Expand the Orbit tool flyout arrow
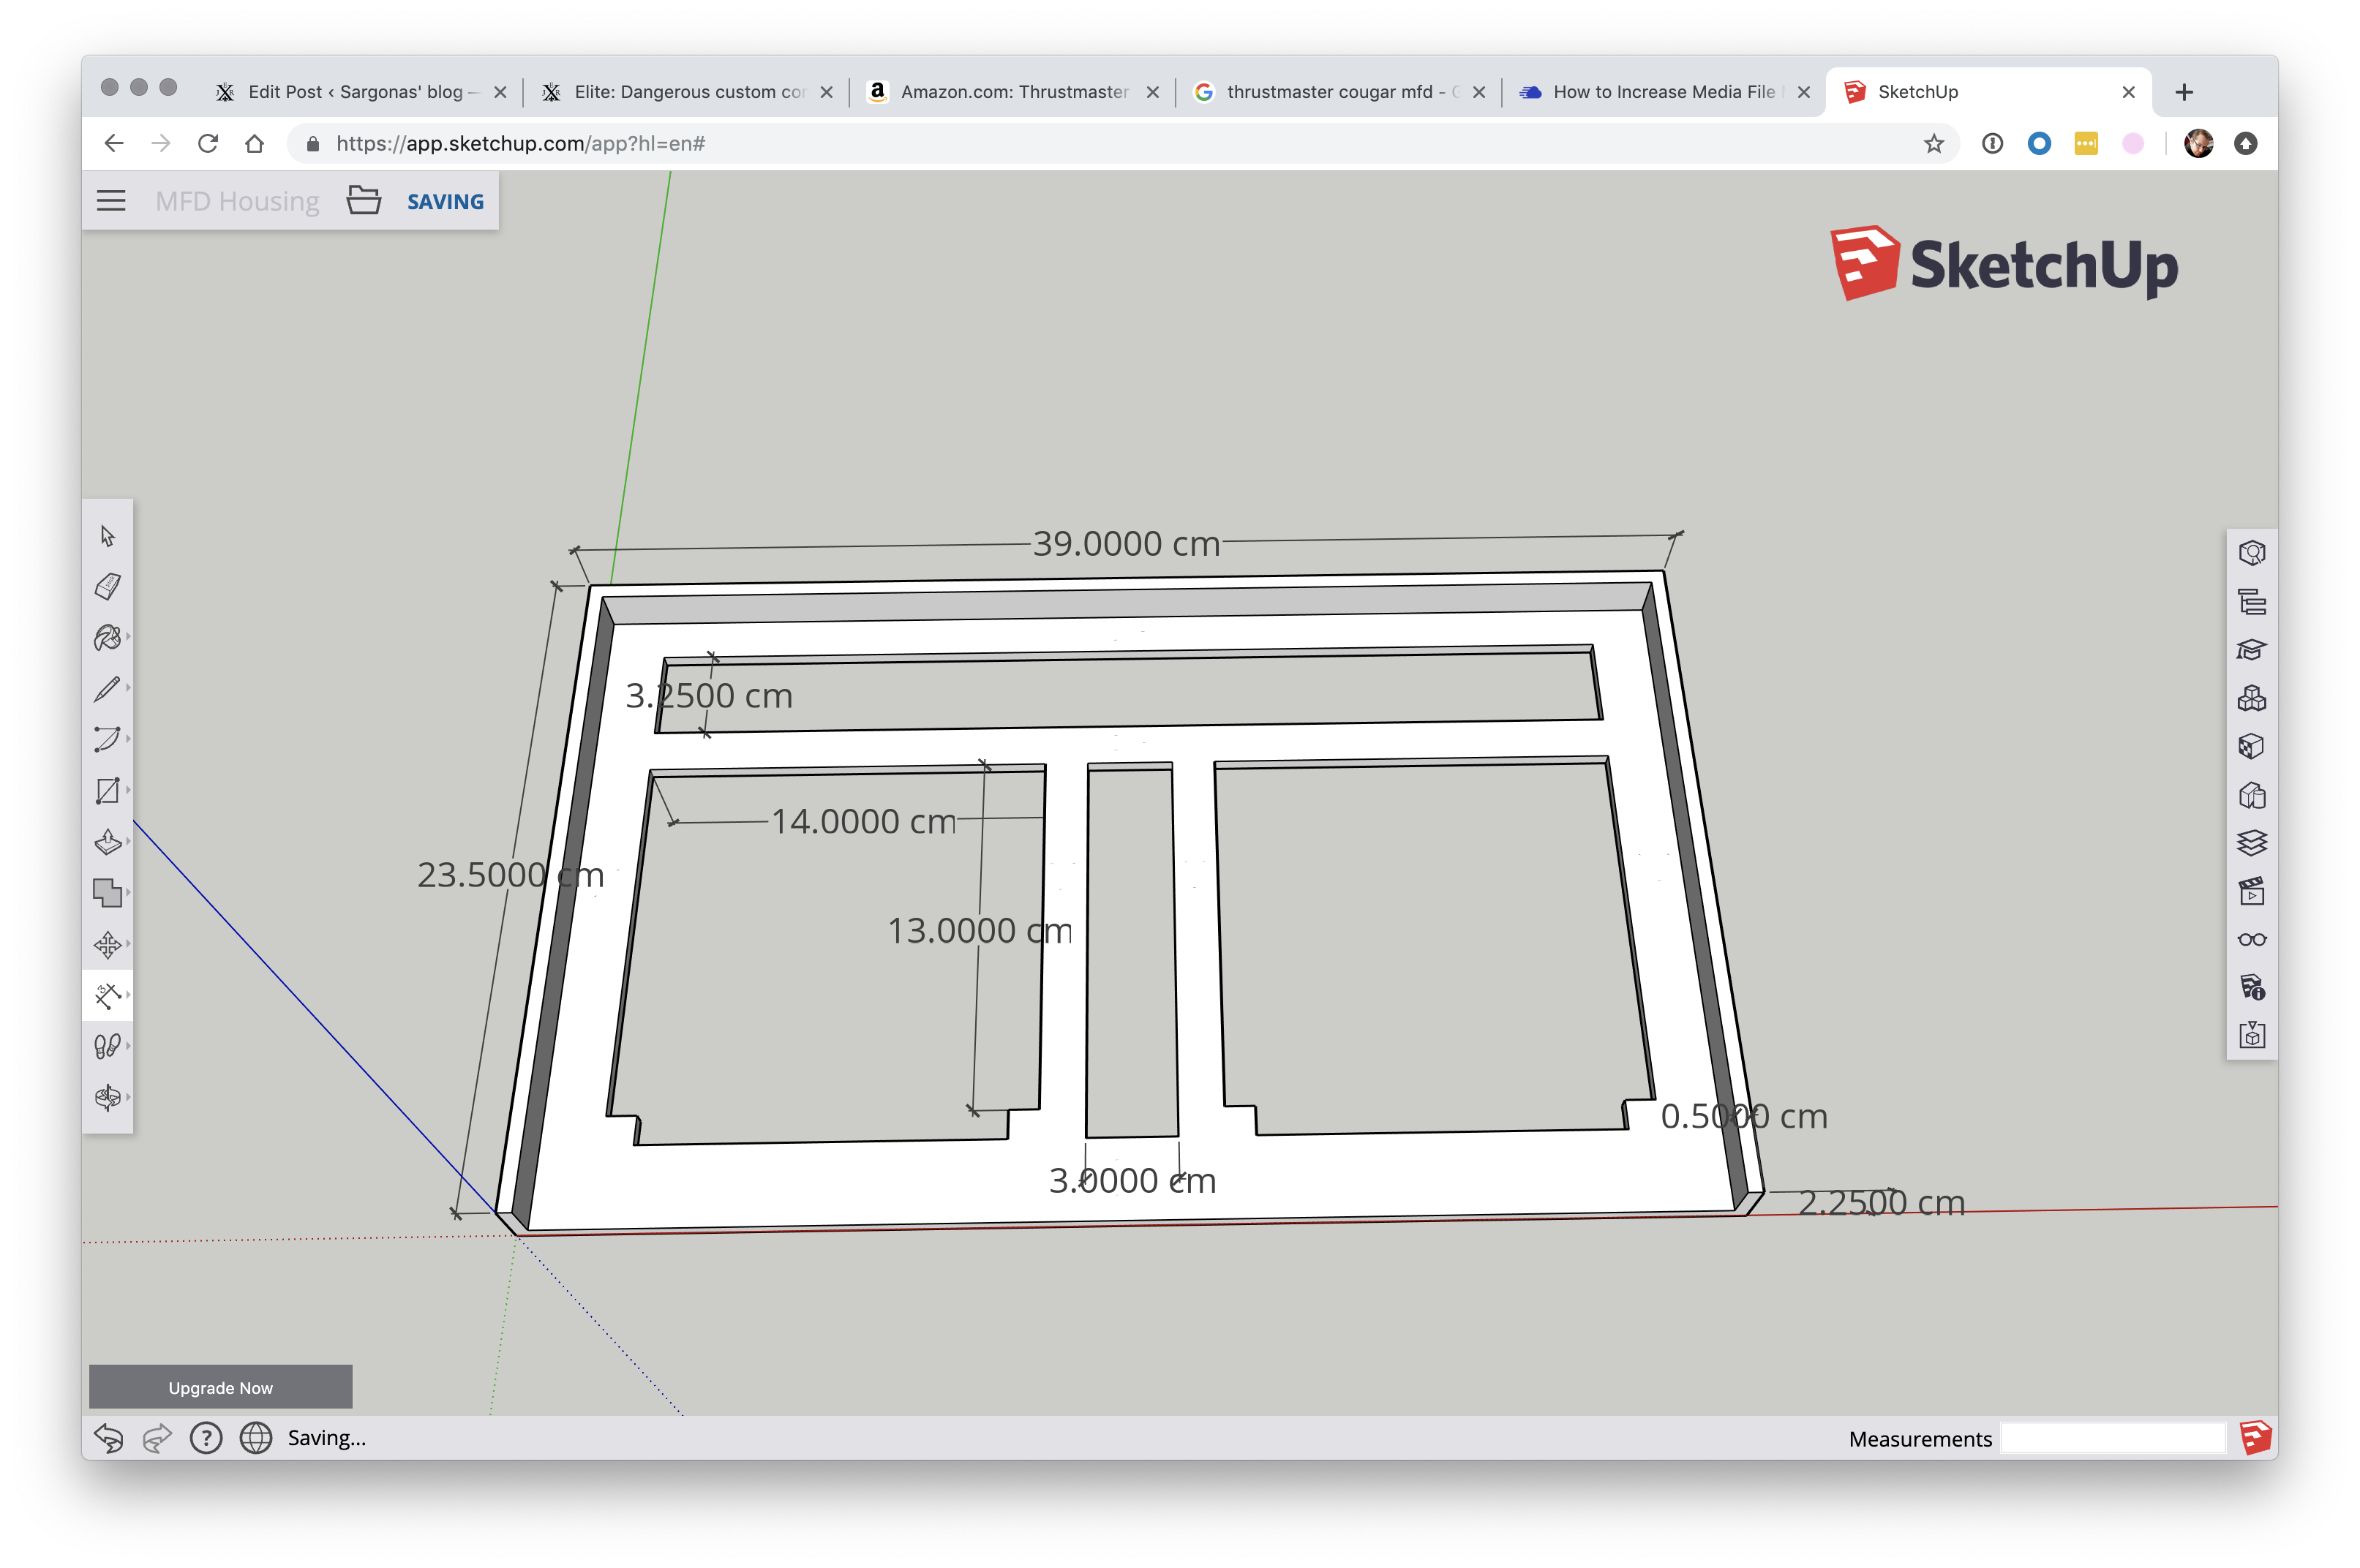The image size is (2360, 1568). [128, 1097]
